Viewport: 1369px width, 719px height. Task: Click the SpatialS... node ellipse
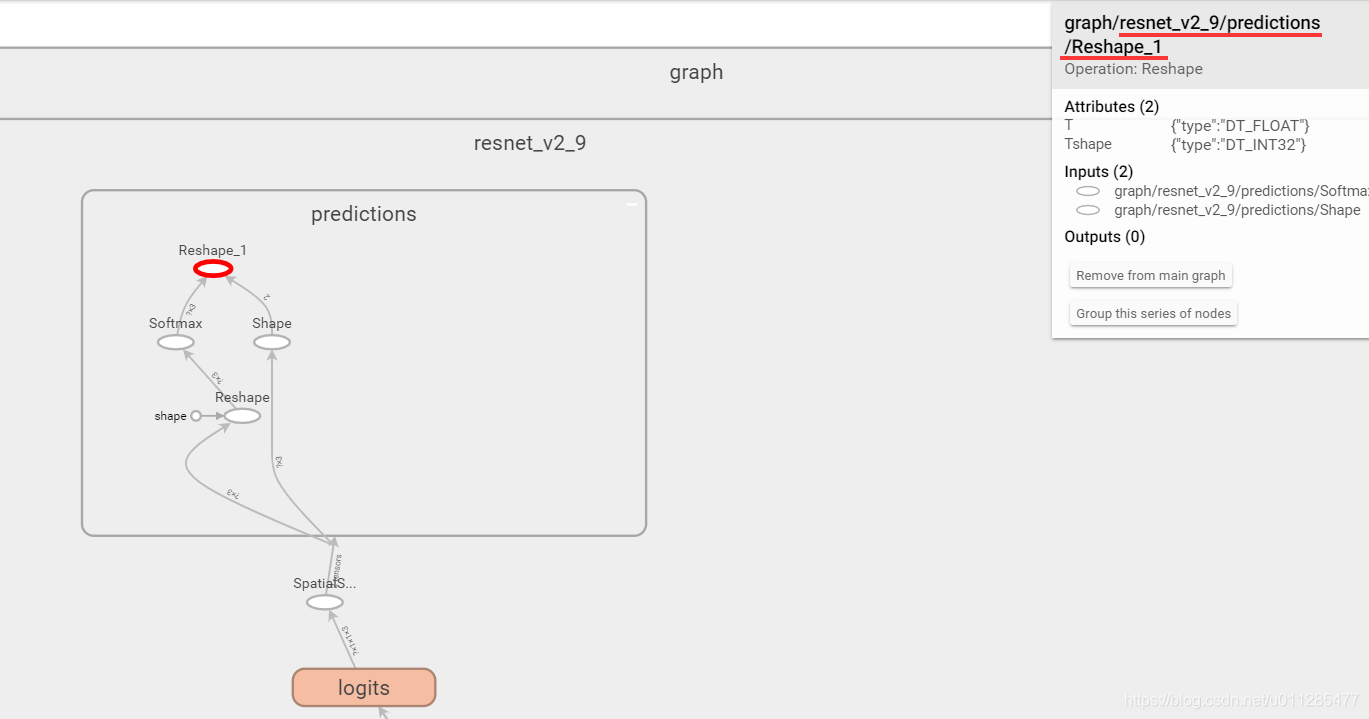(x=323, y=601)
